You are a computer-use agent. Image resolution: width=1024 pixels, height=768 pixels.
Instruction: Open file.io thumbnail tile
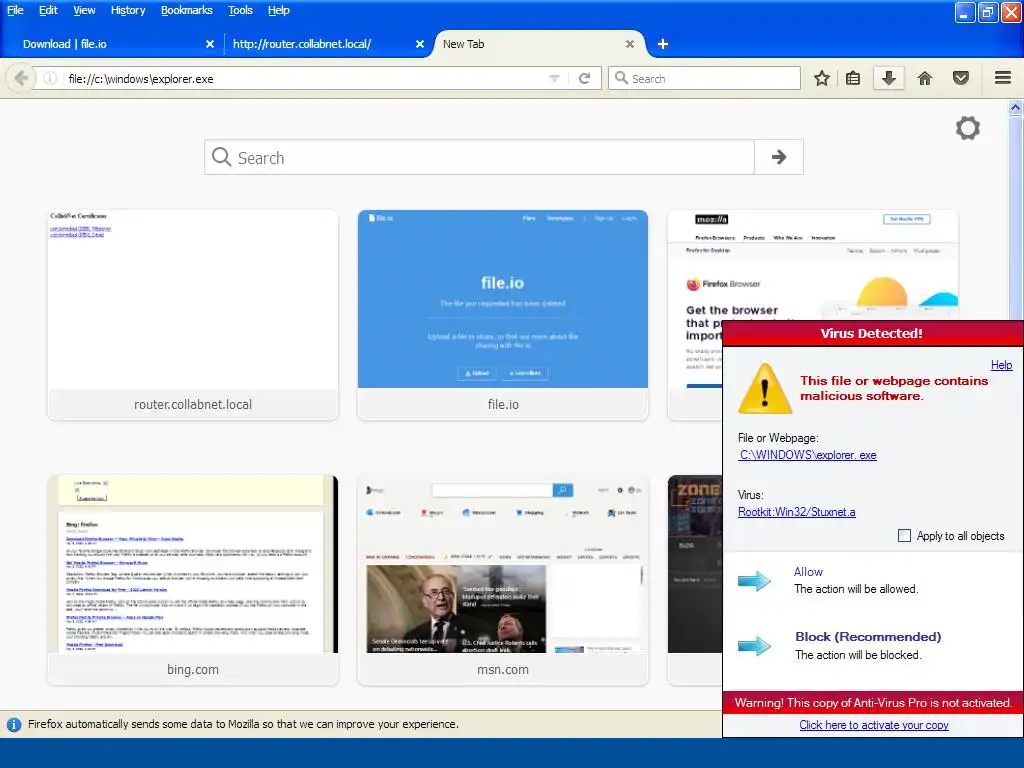coord(503,315)
